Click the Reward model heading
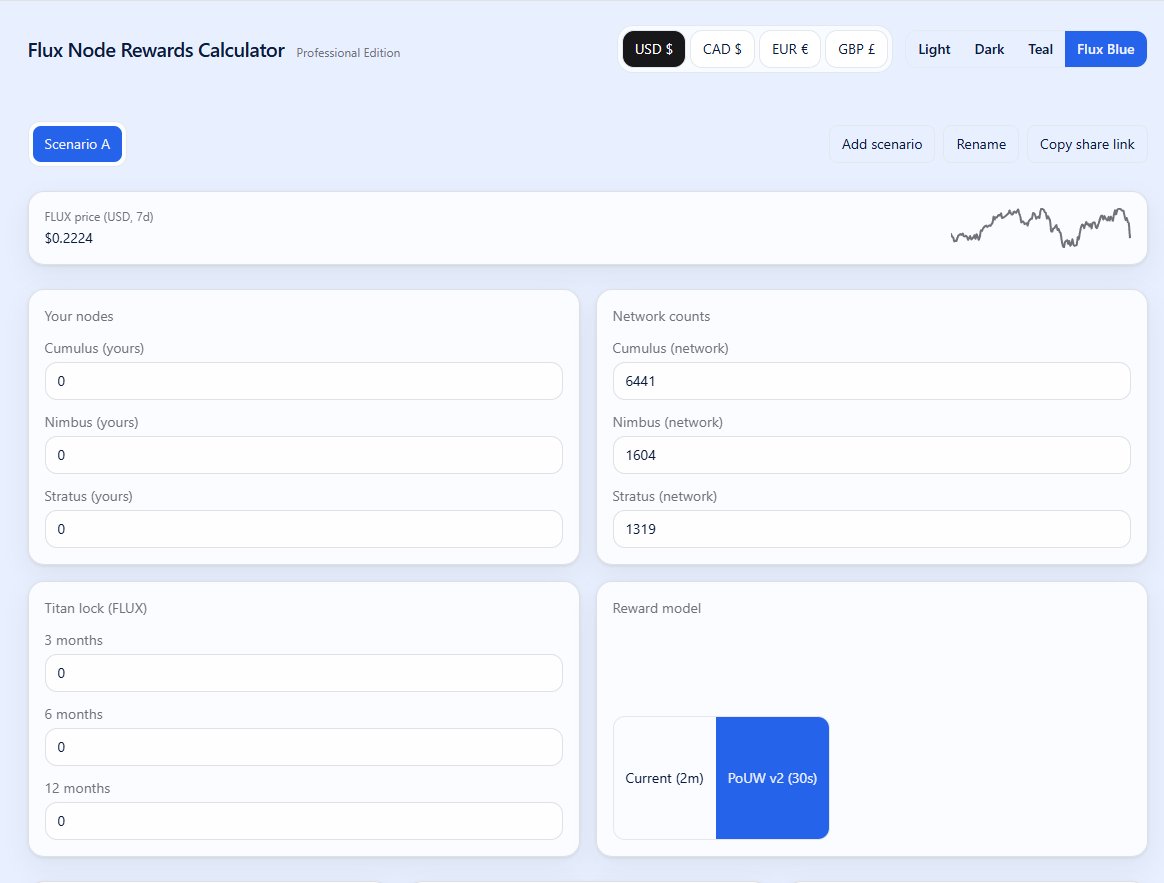This screenshot has width=1164, height=883. [x=656, y=608]
